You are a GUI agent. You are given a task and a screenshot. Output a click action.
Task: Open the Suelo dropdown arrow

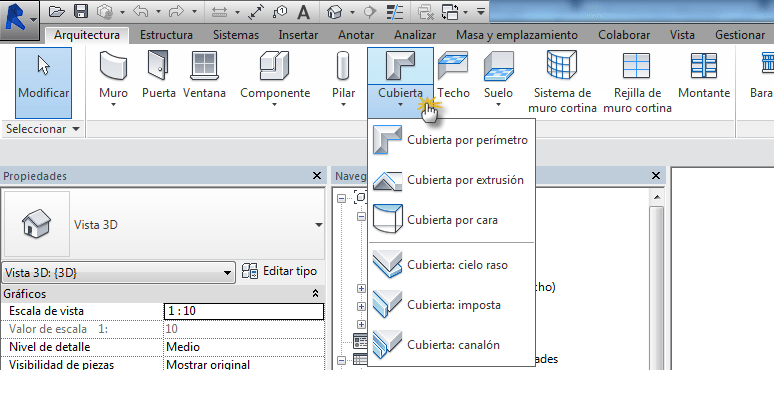pyautogui.click(x=498, y=105)
